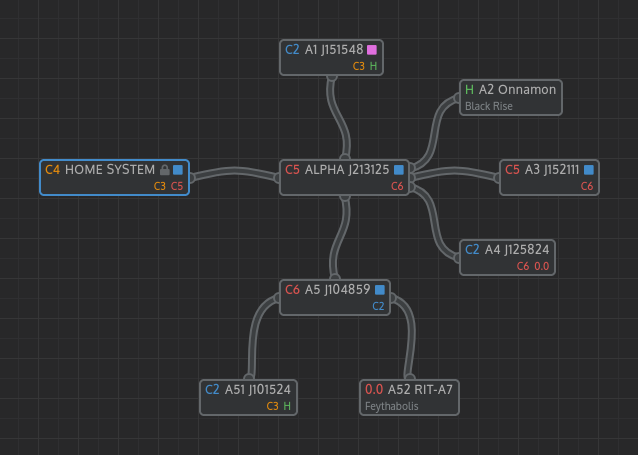Click blue status square on A5 J104859
Viewport: 638px width, 455px height.
point(380,290)
